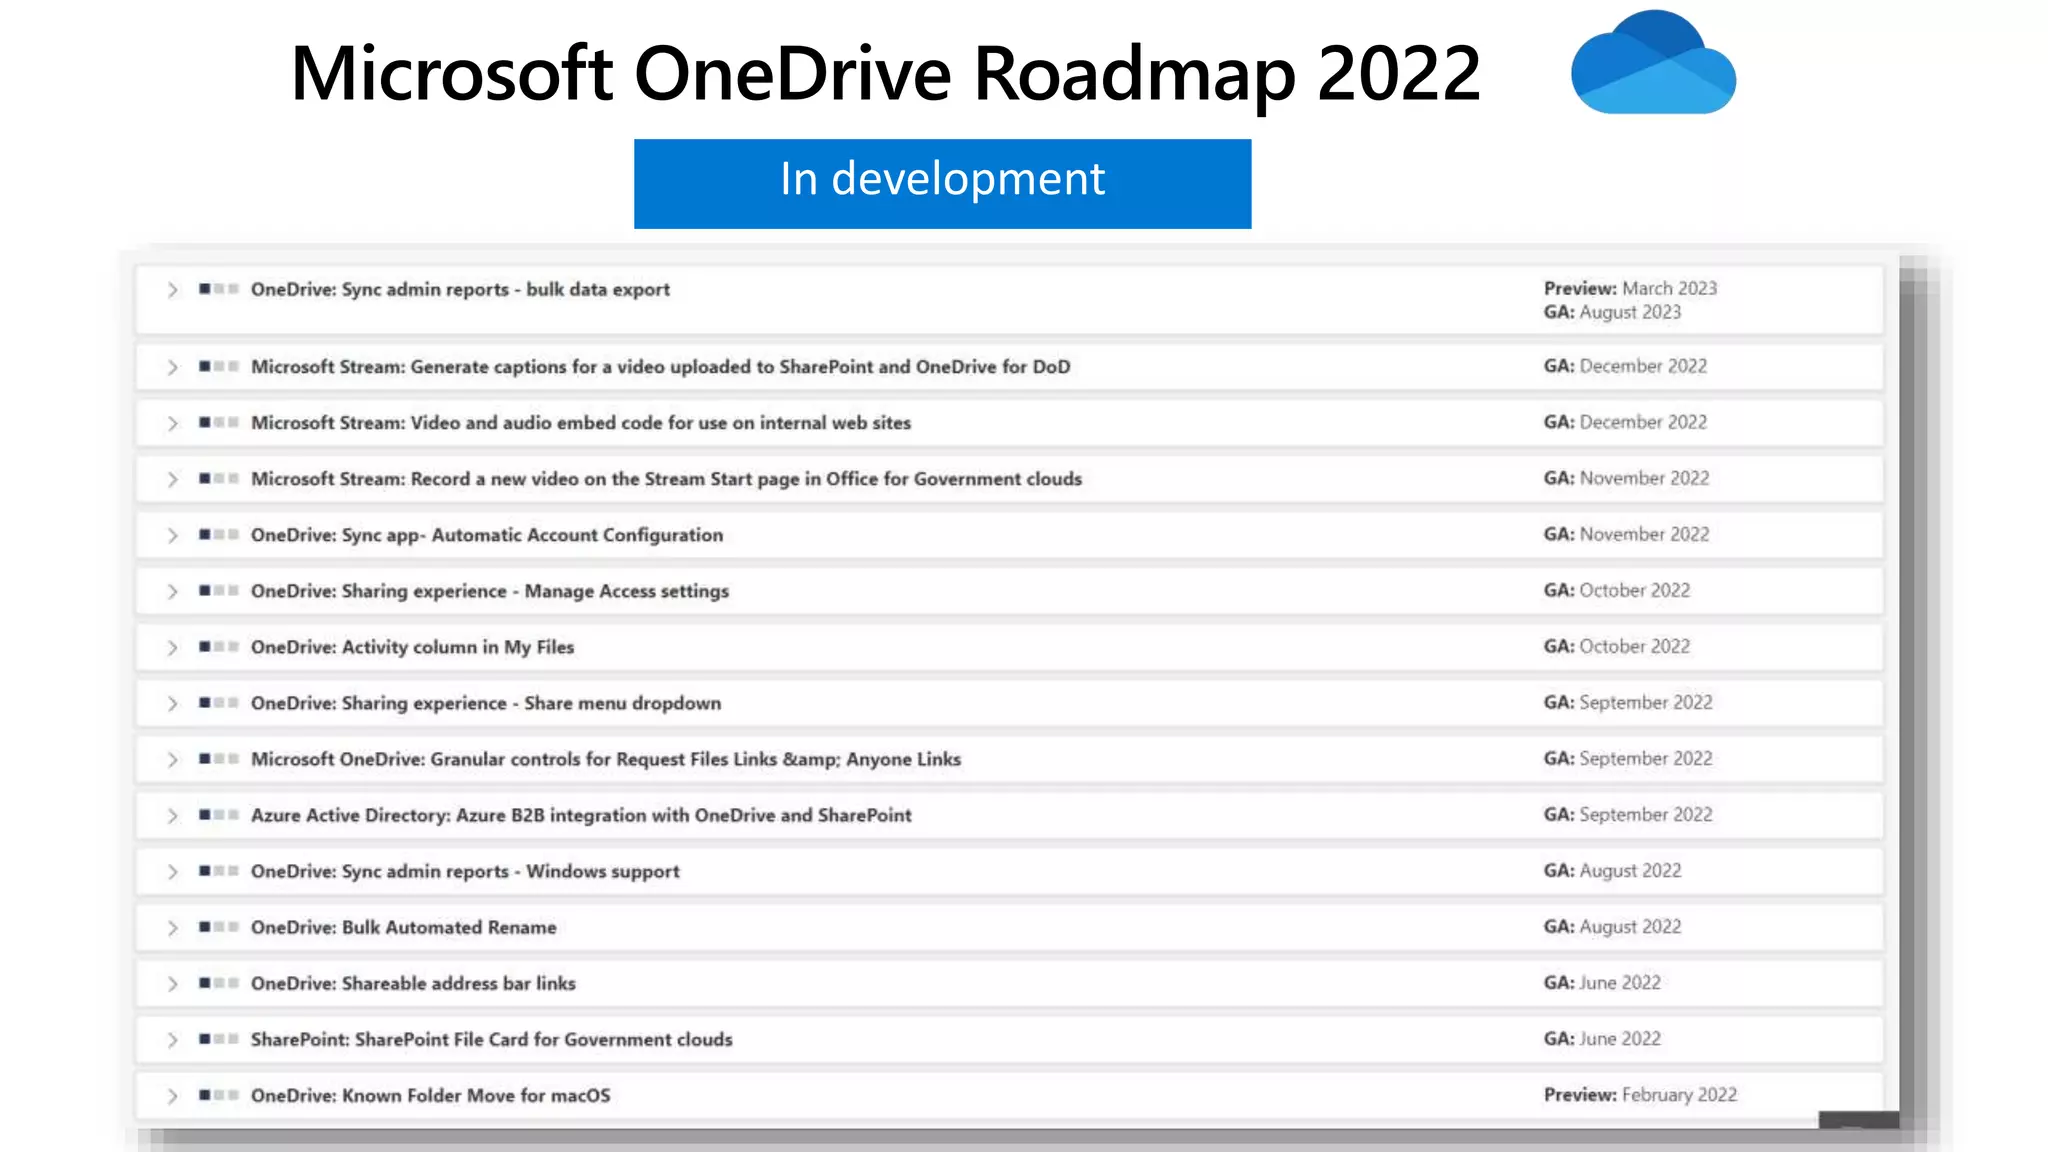Click GA October 2022 for Activity column row
The image size is (2048, 1152).
tap(1616, 646)
